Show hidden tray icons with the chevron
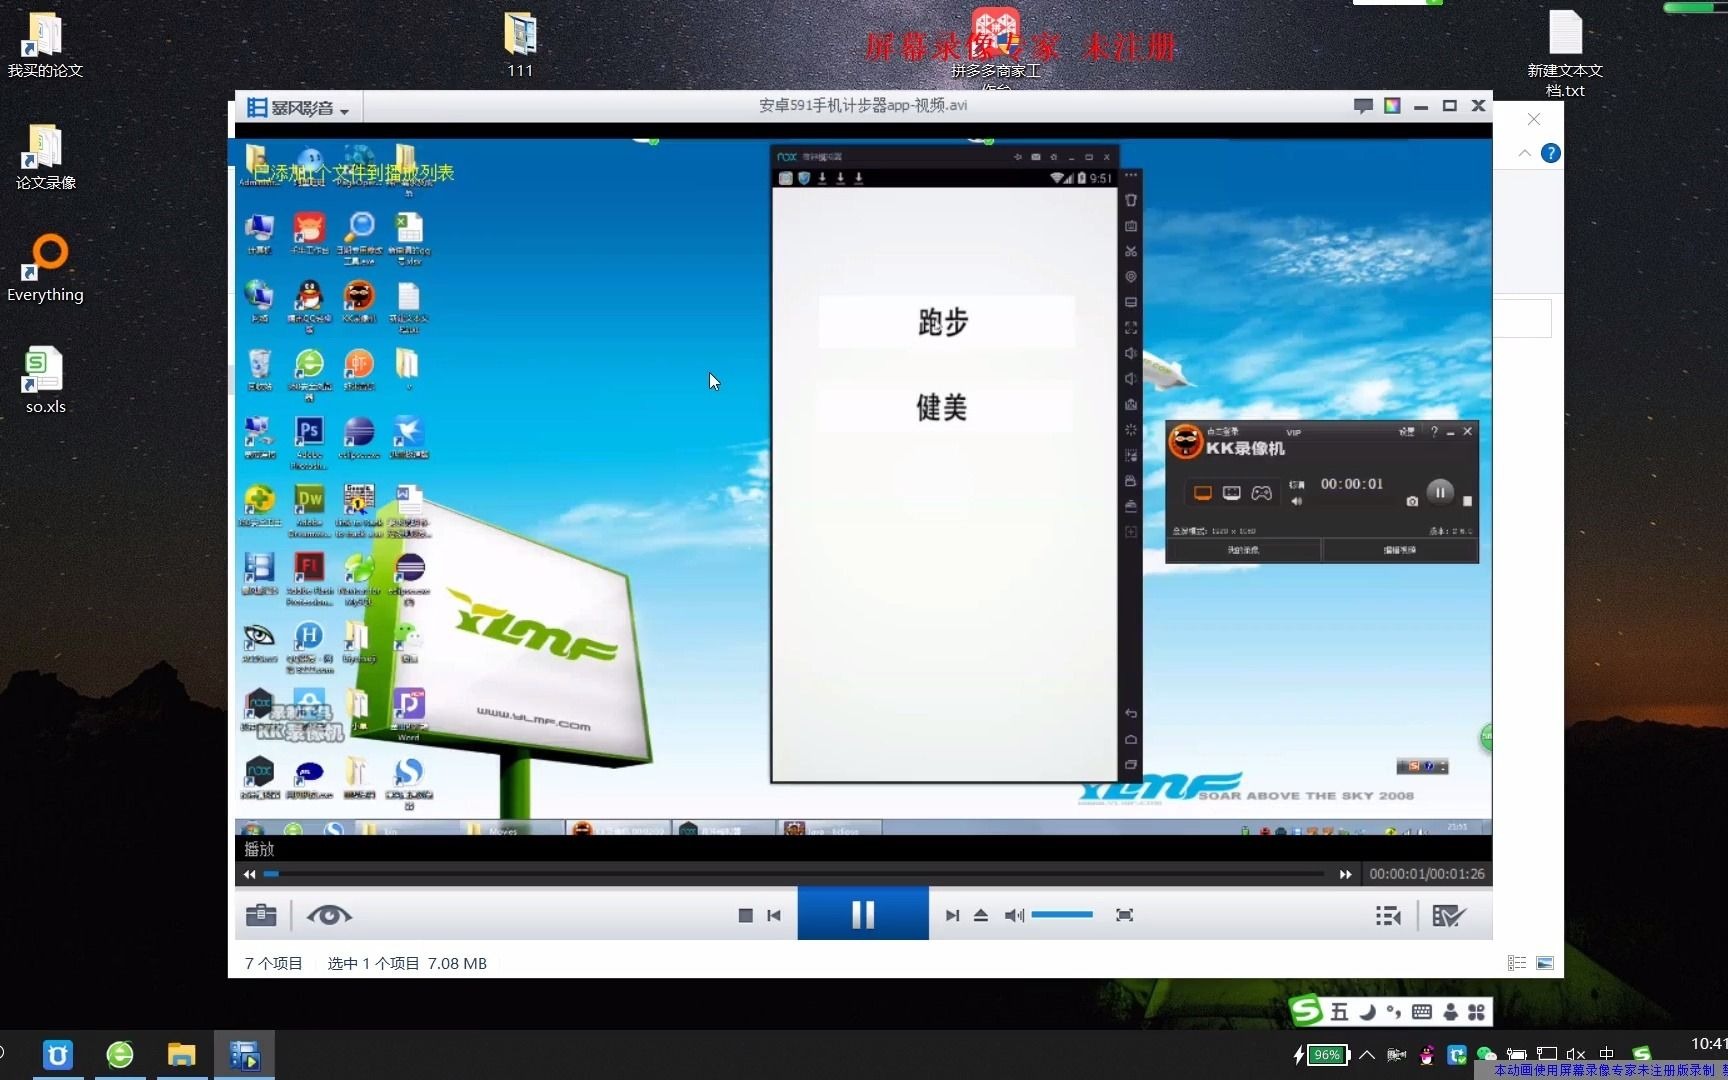Image resolution: width=1728 pixels, height=1080 pixels. coord(1367,1054)
